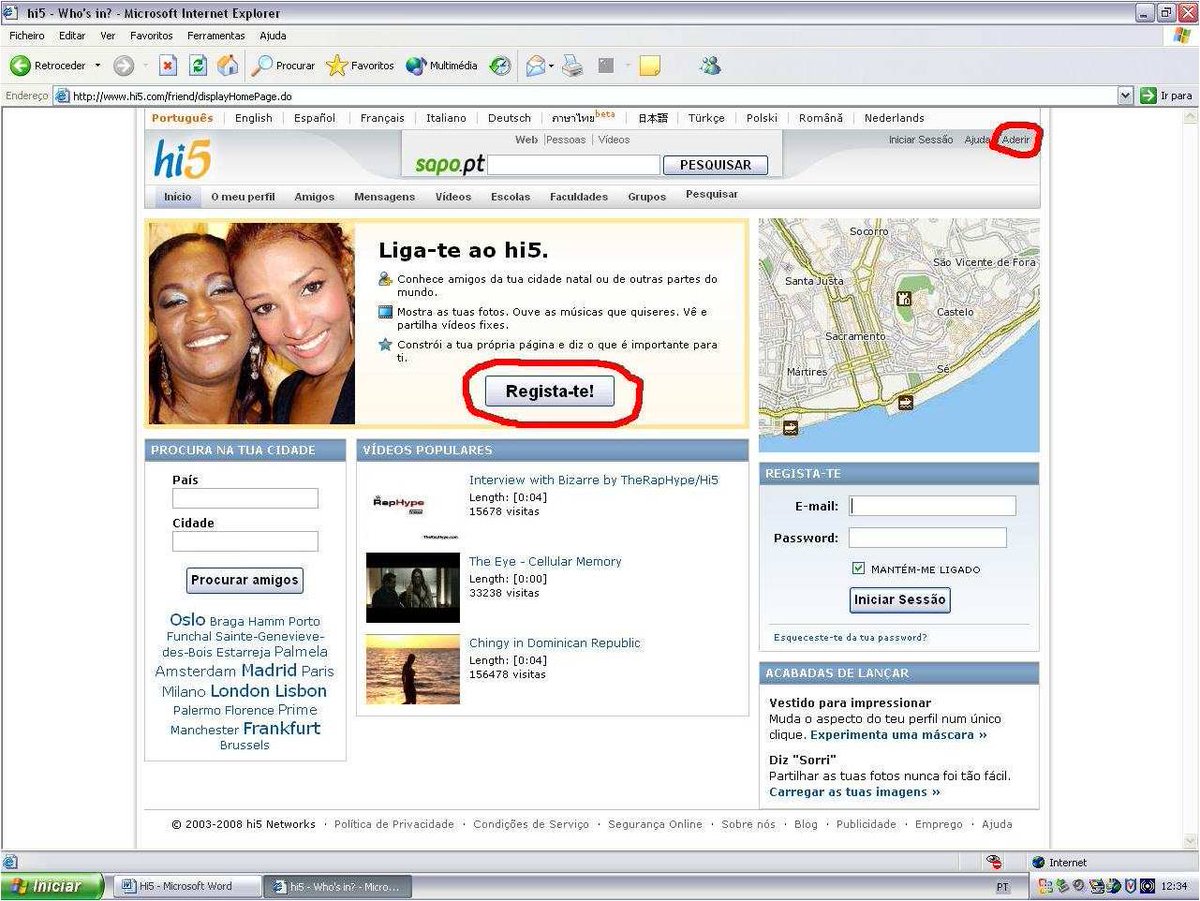Open Procurar search in the toolbar
The image size is (1200, 901).
283,66
